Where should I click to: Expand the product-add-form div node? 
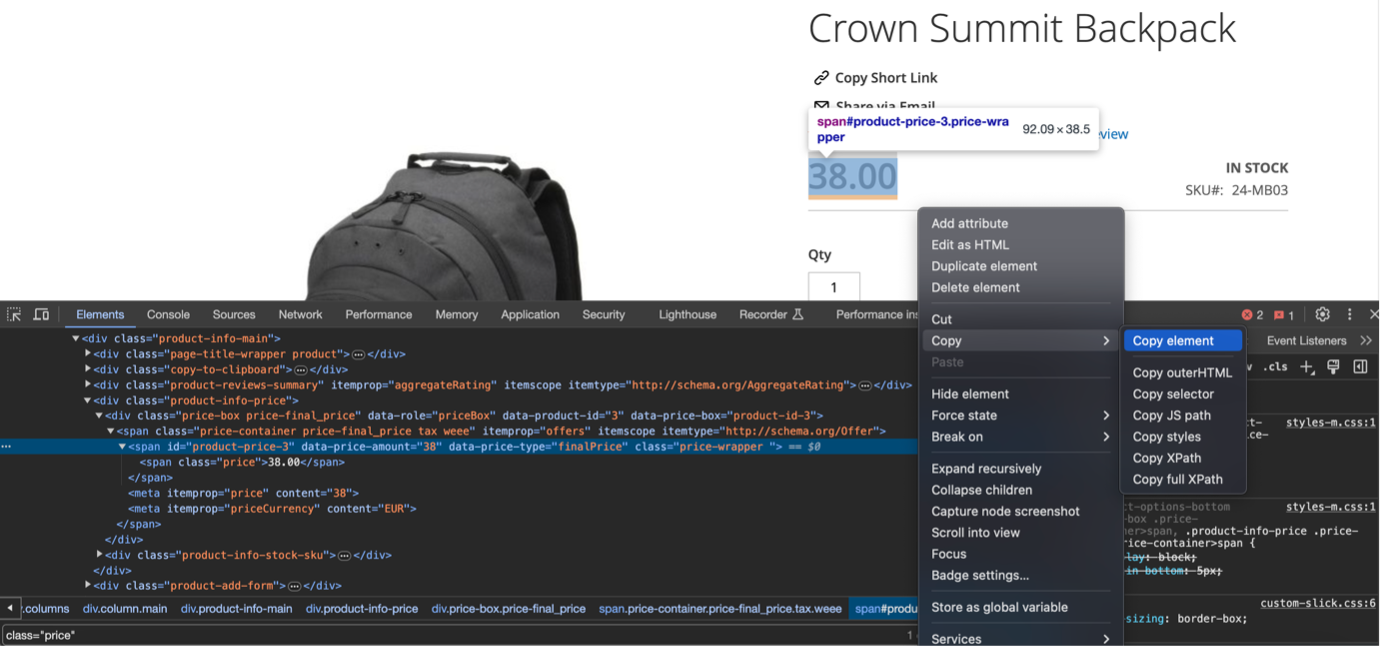click(88, 586)
